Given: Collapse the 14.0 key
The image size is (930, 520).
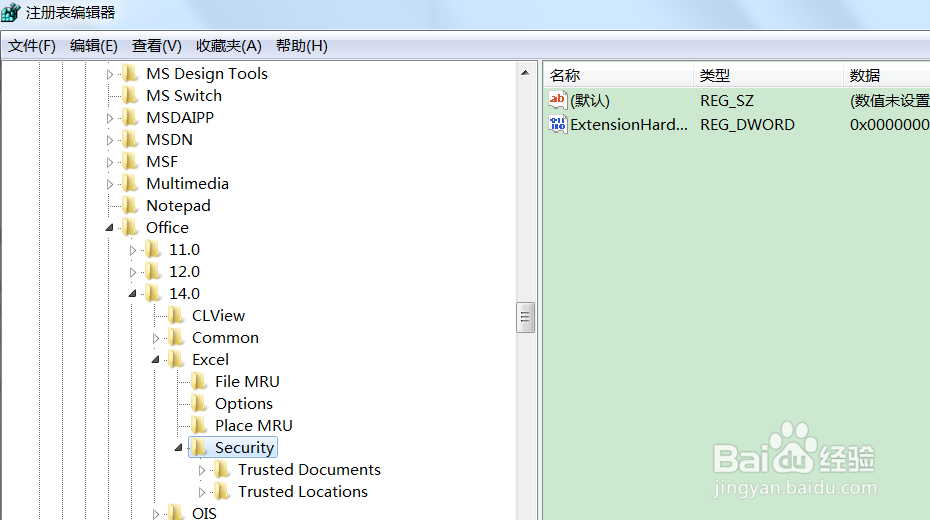Looking at the screenshot, I should [133, 294].
